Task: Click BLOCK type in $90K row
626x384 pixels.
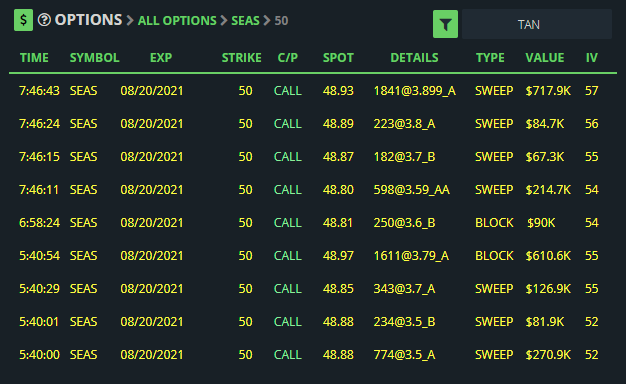Action: pyautogui.click(x=494, y=223)
